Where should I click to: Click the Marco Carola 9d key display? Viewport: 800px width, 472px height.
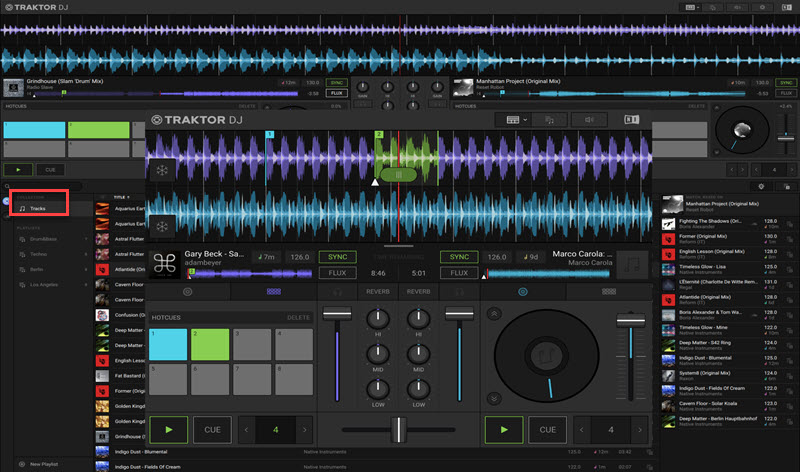point(531,257)
